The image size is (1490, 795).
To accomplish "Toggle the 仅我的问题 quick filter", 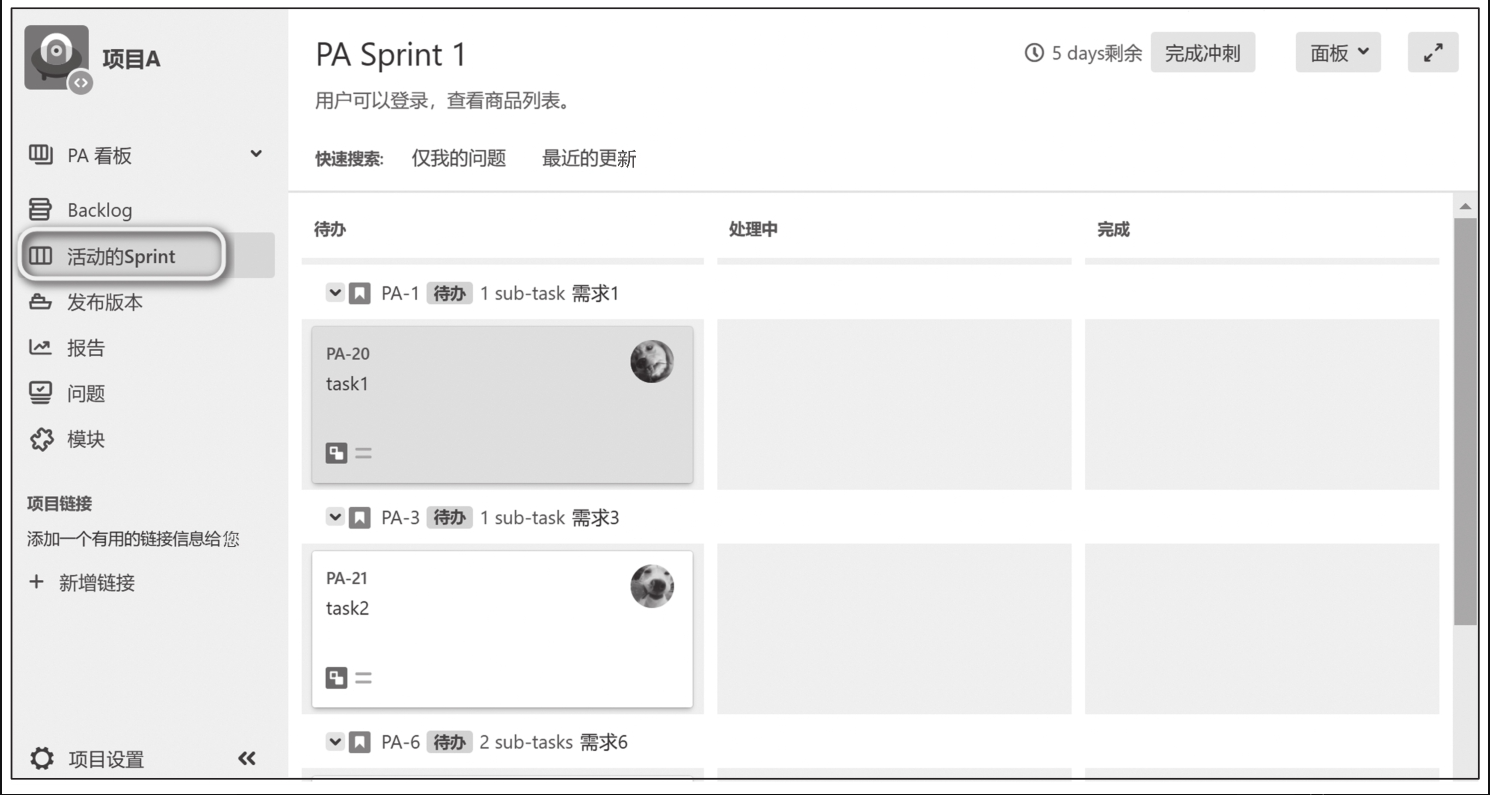I will click(x=459, y=158).
